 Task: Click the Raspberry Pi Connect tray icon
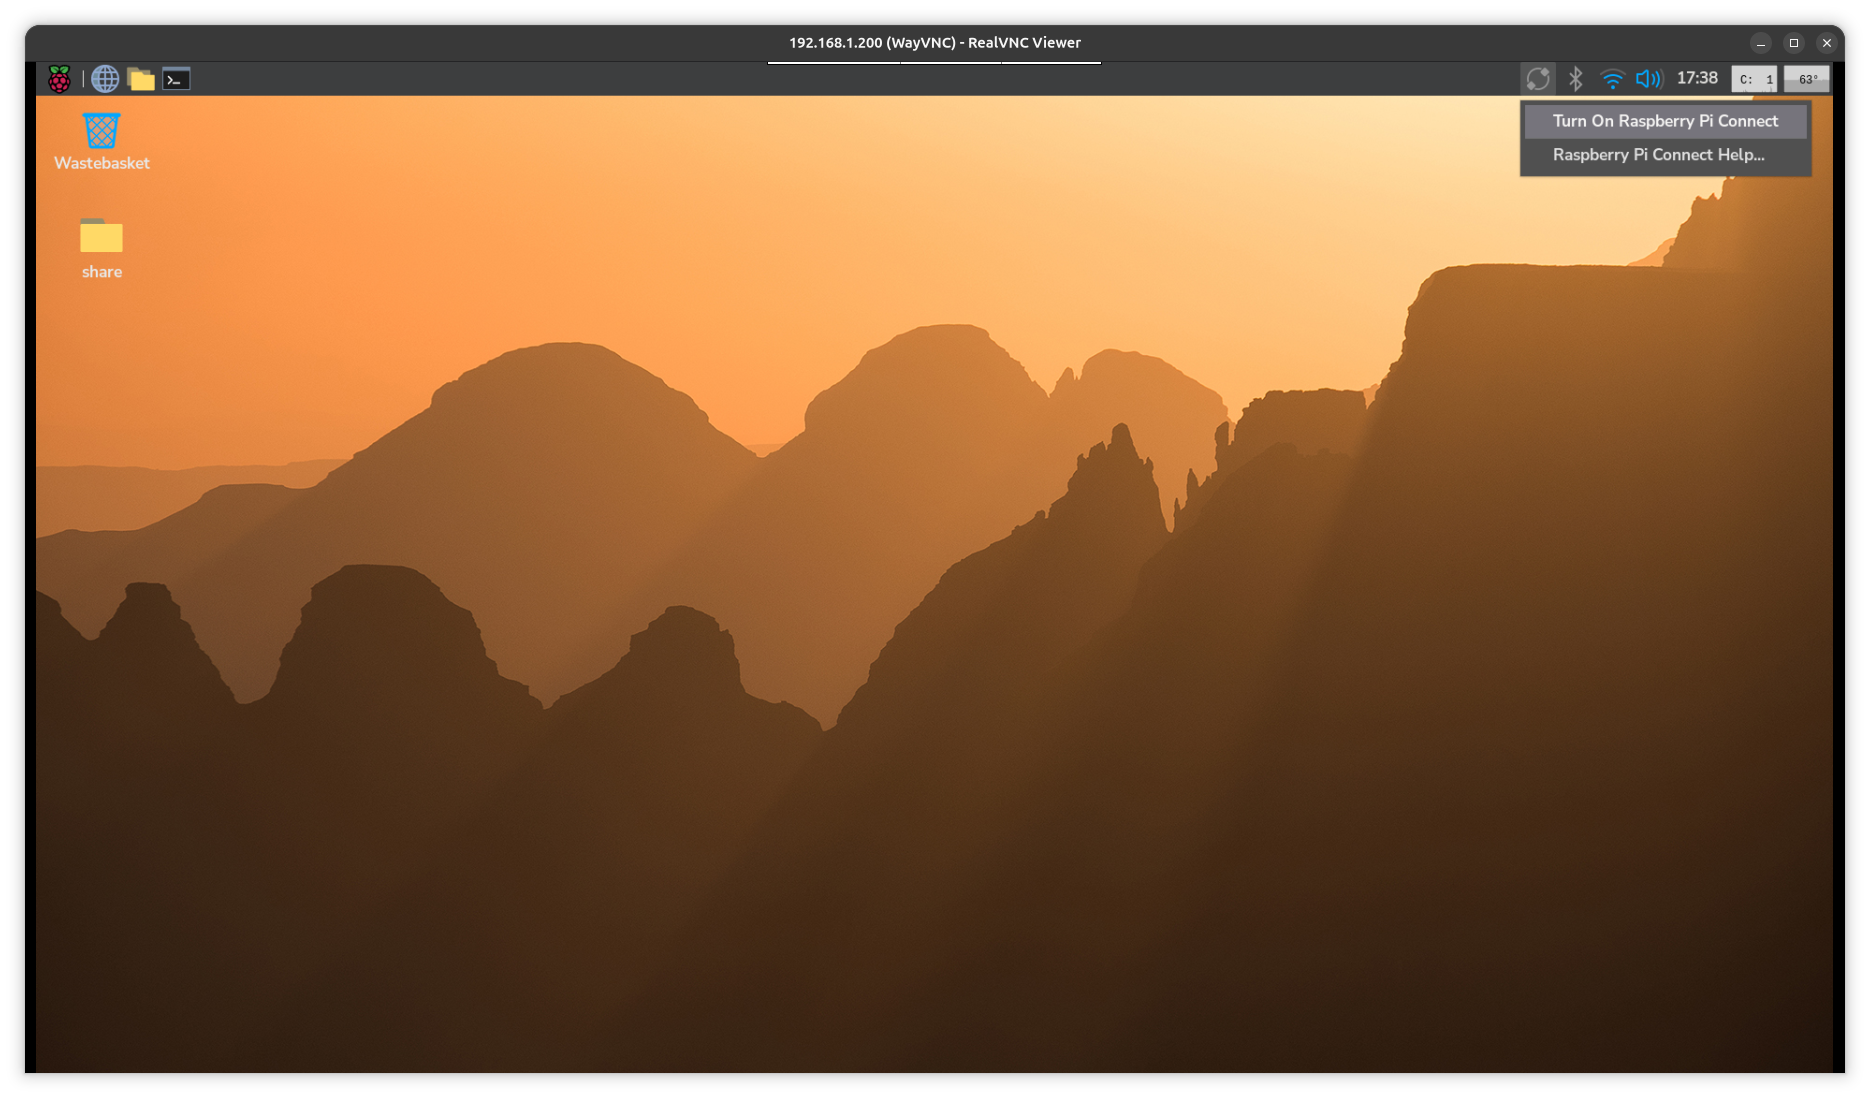(x=1537, y=78)
